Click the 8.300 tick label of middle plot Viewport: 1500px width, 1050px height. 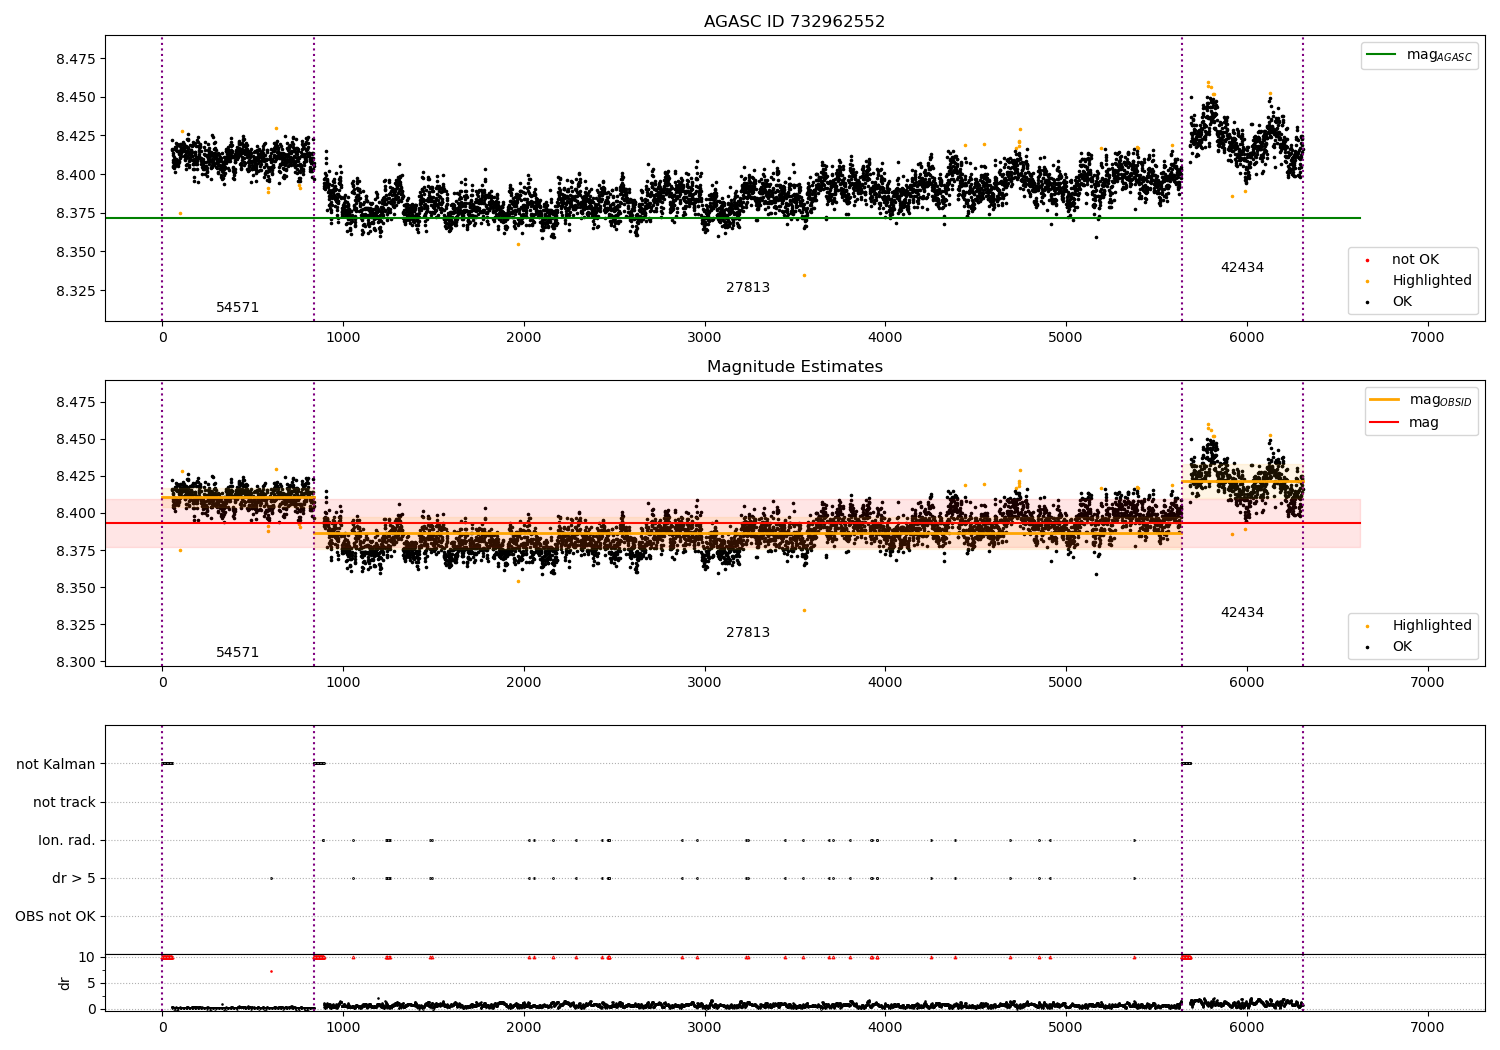(x=76, y=662)
